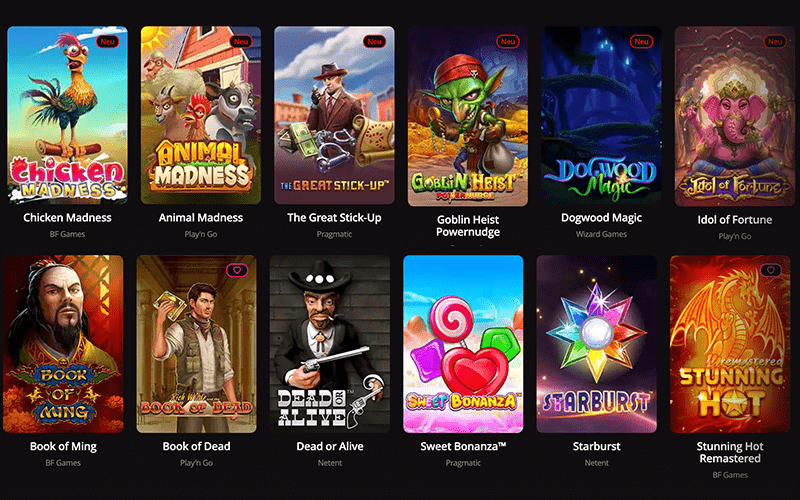Click the Neu badge on Animal Madness
Viewport: 800px width, 500px height.
(x=241, y=42)
